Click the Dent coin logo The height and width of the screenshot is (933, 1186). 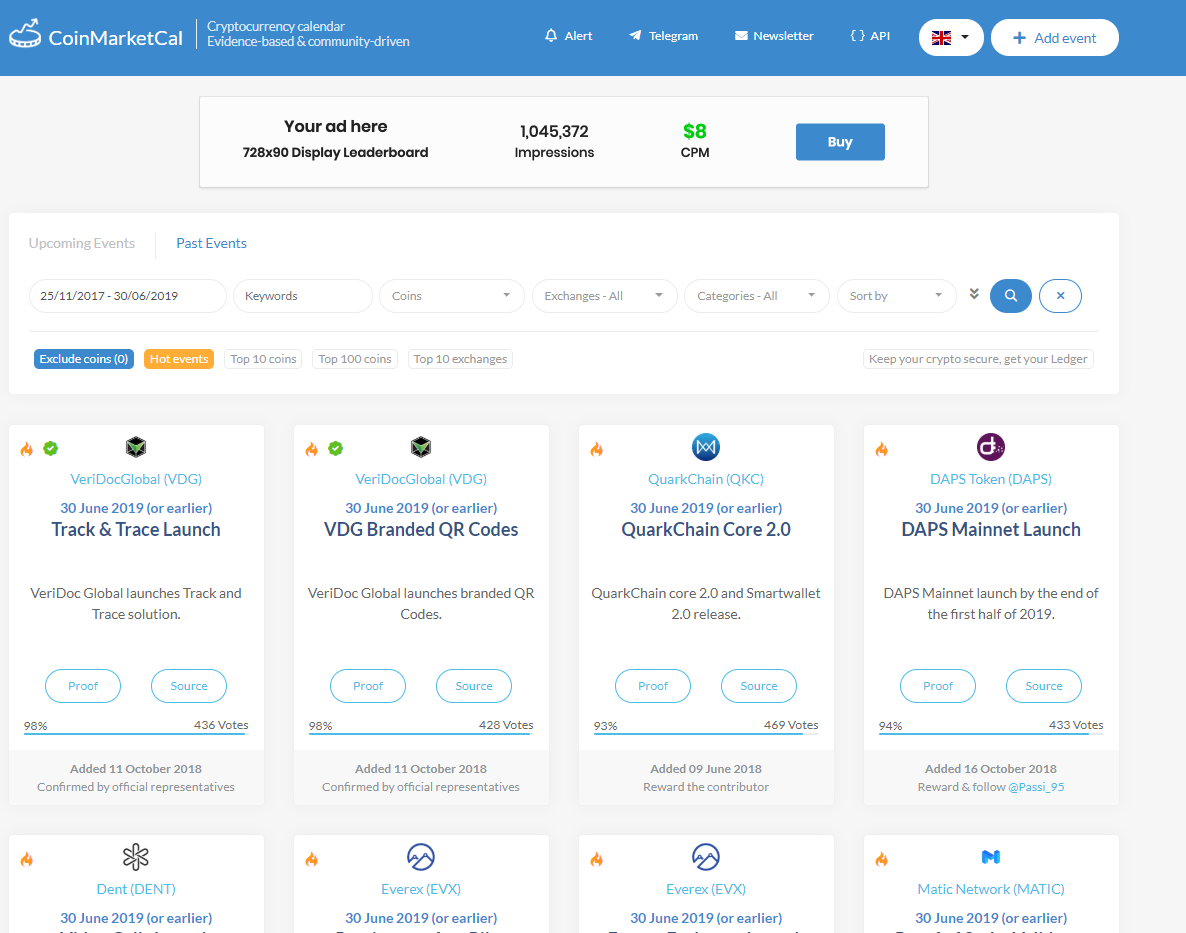click(136, 857)
